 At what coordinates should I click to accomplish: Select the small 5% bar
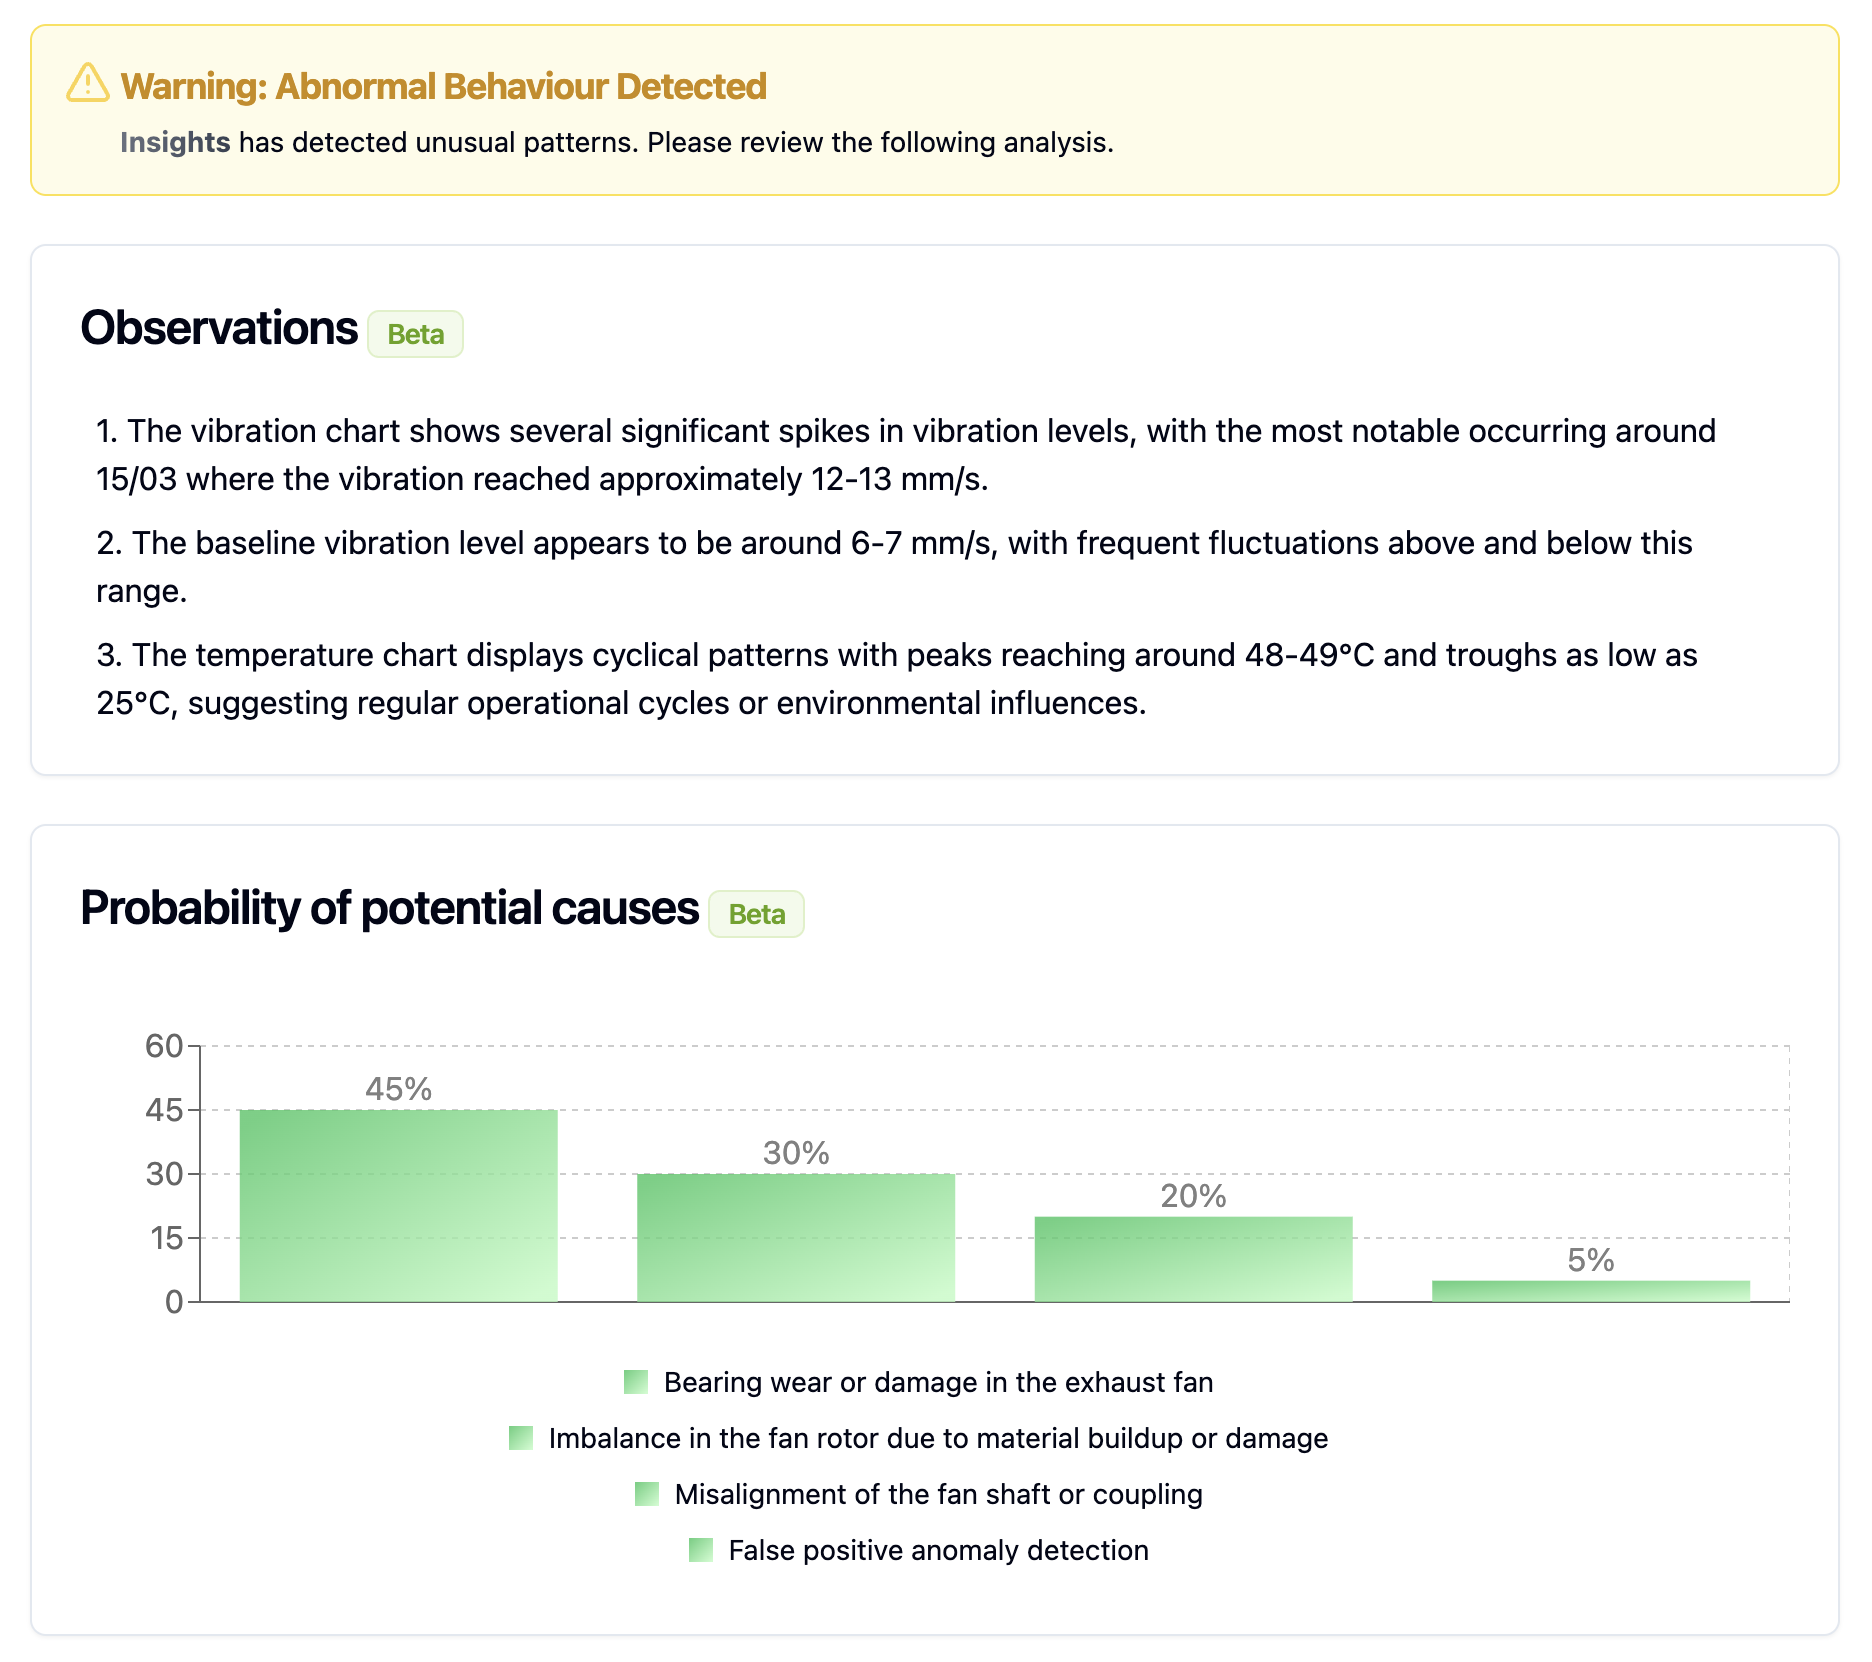(1590, 1291)
